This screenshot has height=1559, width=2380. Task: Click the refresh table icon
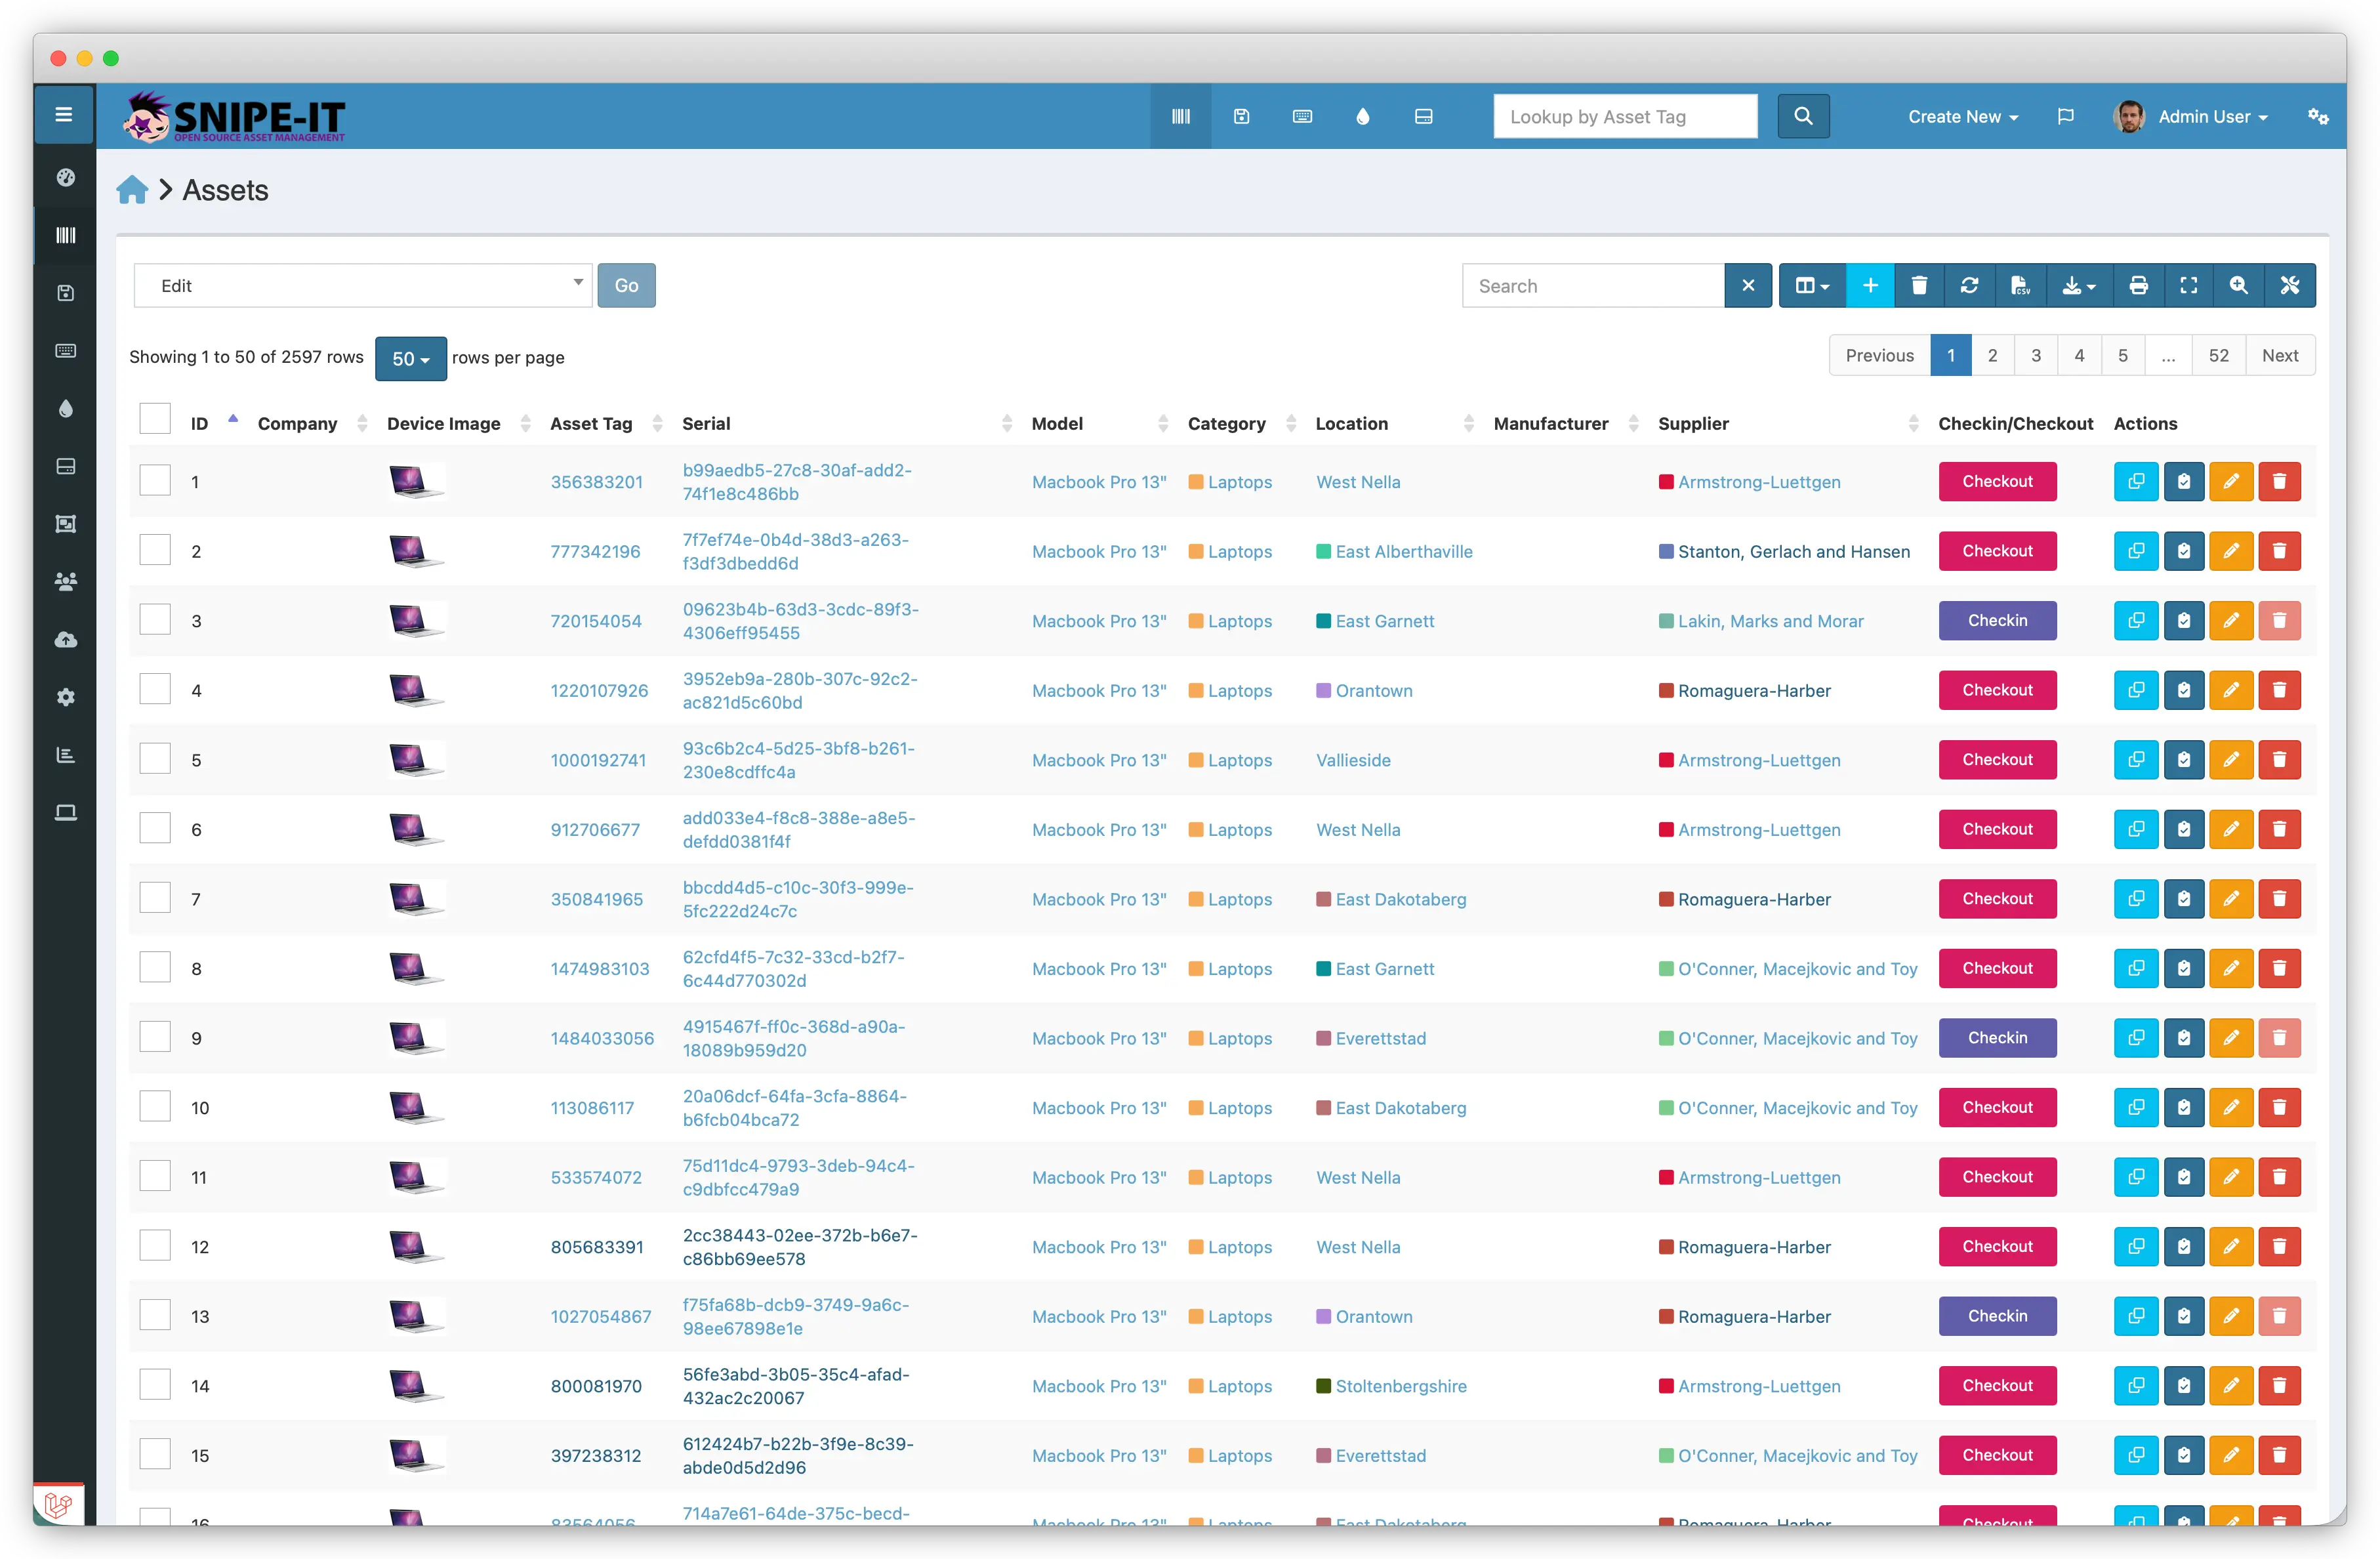click(x=1969, y=286)
